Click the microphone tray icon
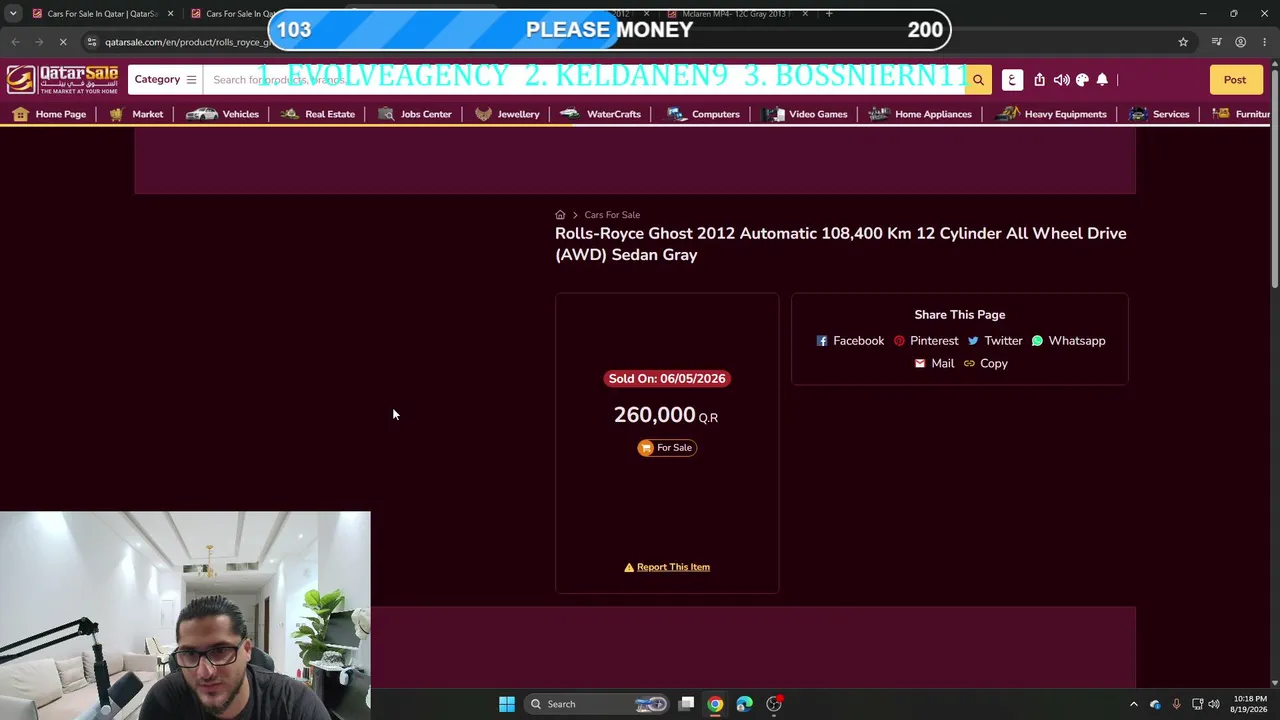 (1176, 704)
